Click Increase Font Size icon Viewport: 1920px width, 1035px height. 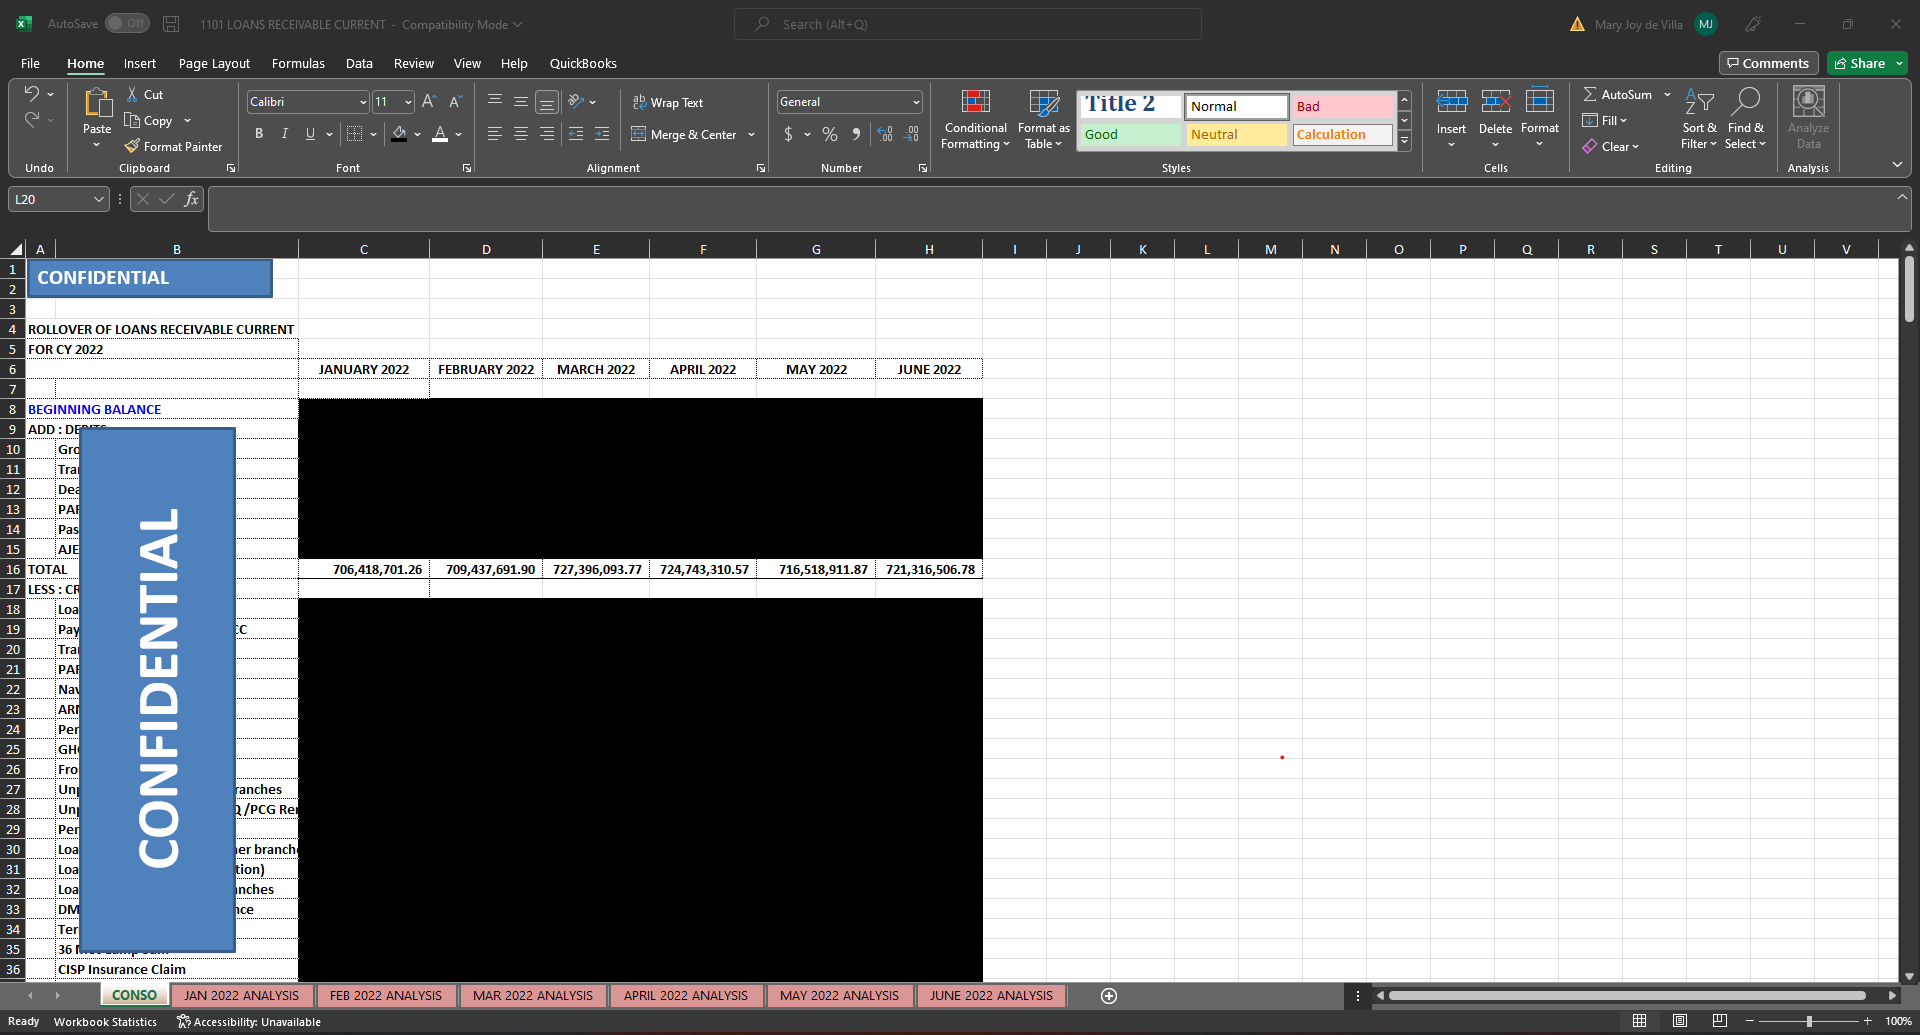pos(429,102)
